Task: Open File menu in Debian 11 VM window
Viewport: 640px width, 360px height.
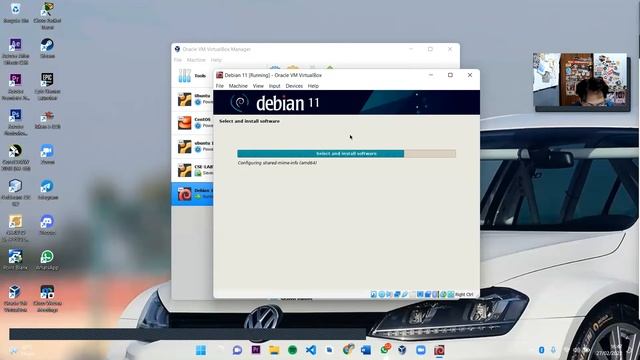Action: [x=220, y=86]
